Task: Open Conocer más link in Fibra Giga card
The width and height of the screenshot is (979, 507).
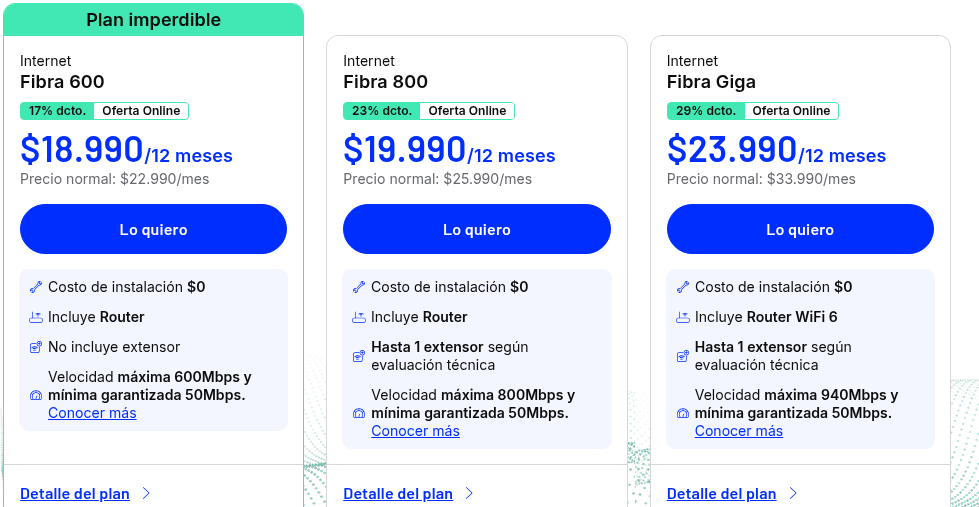Action: click(739, 431)
